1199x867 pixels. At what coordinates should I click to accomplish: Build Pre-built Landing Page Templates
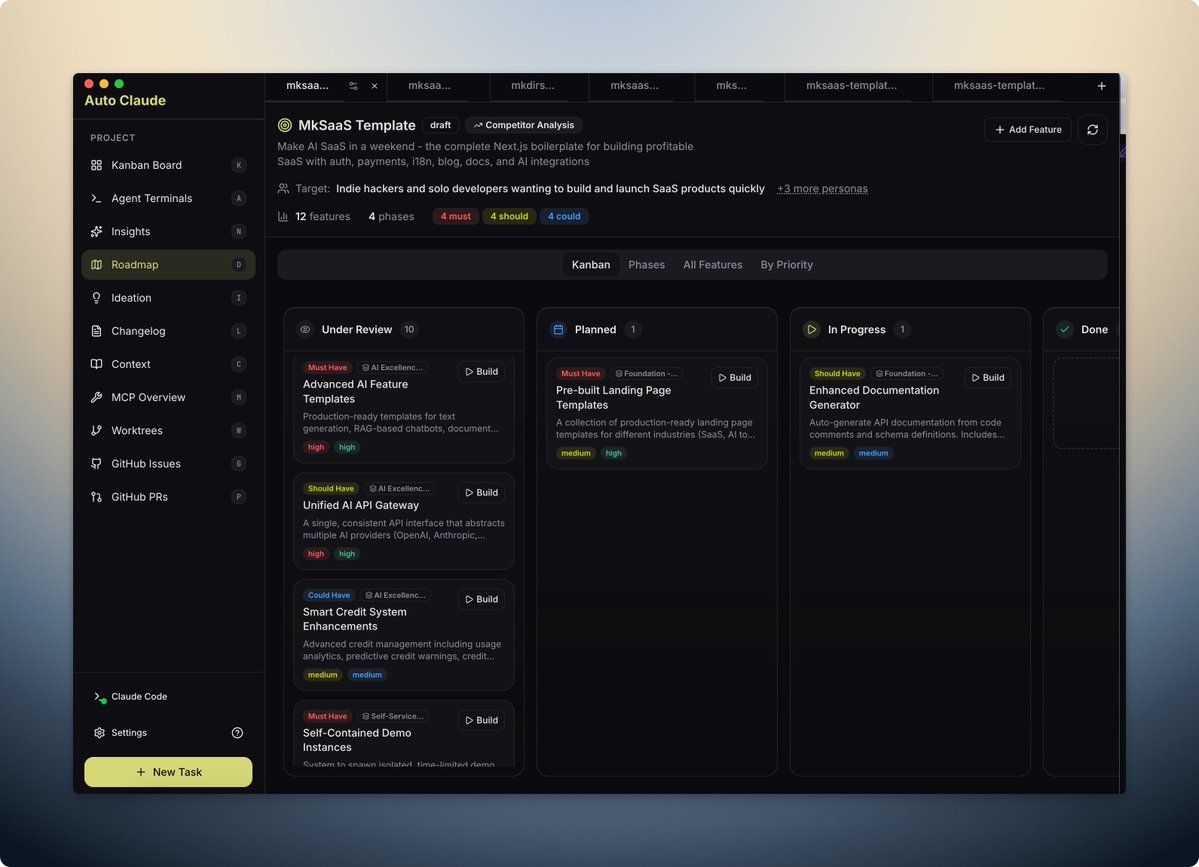point(735,378)
